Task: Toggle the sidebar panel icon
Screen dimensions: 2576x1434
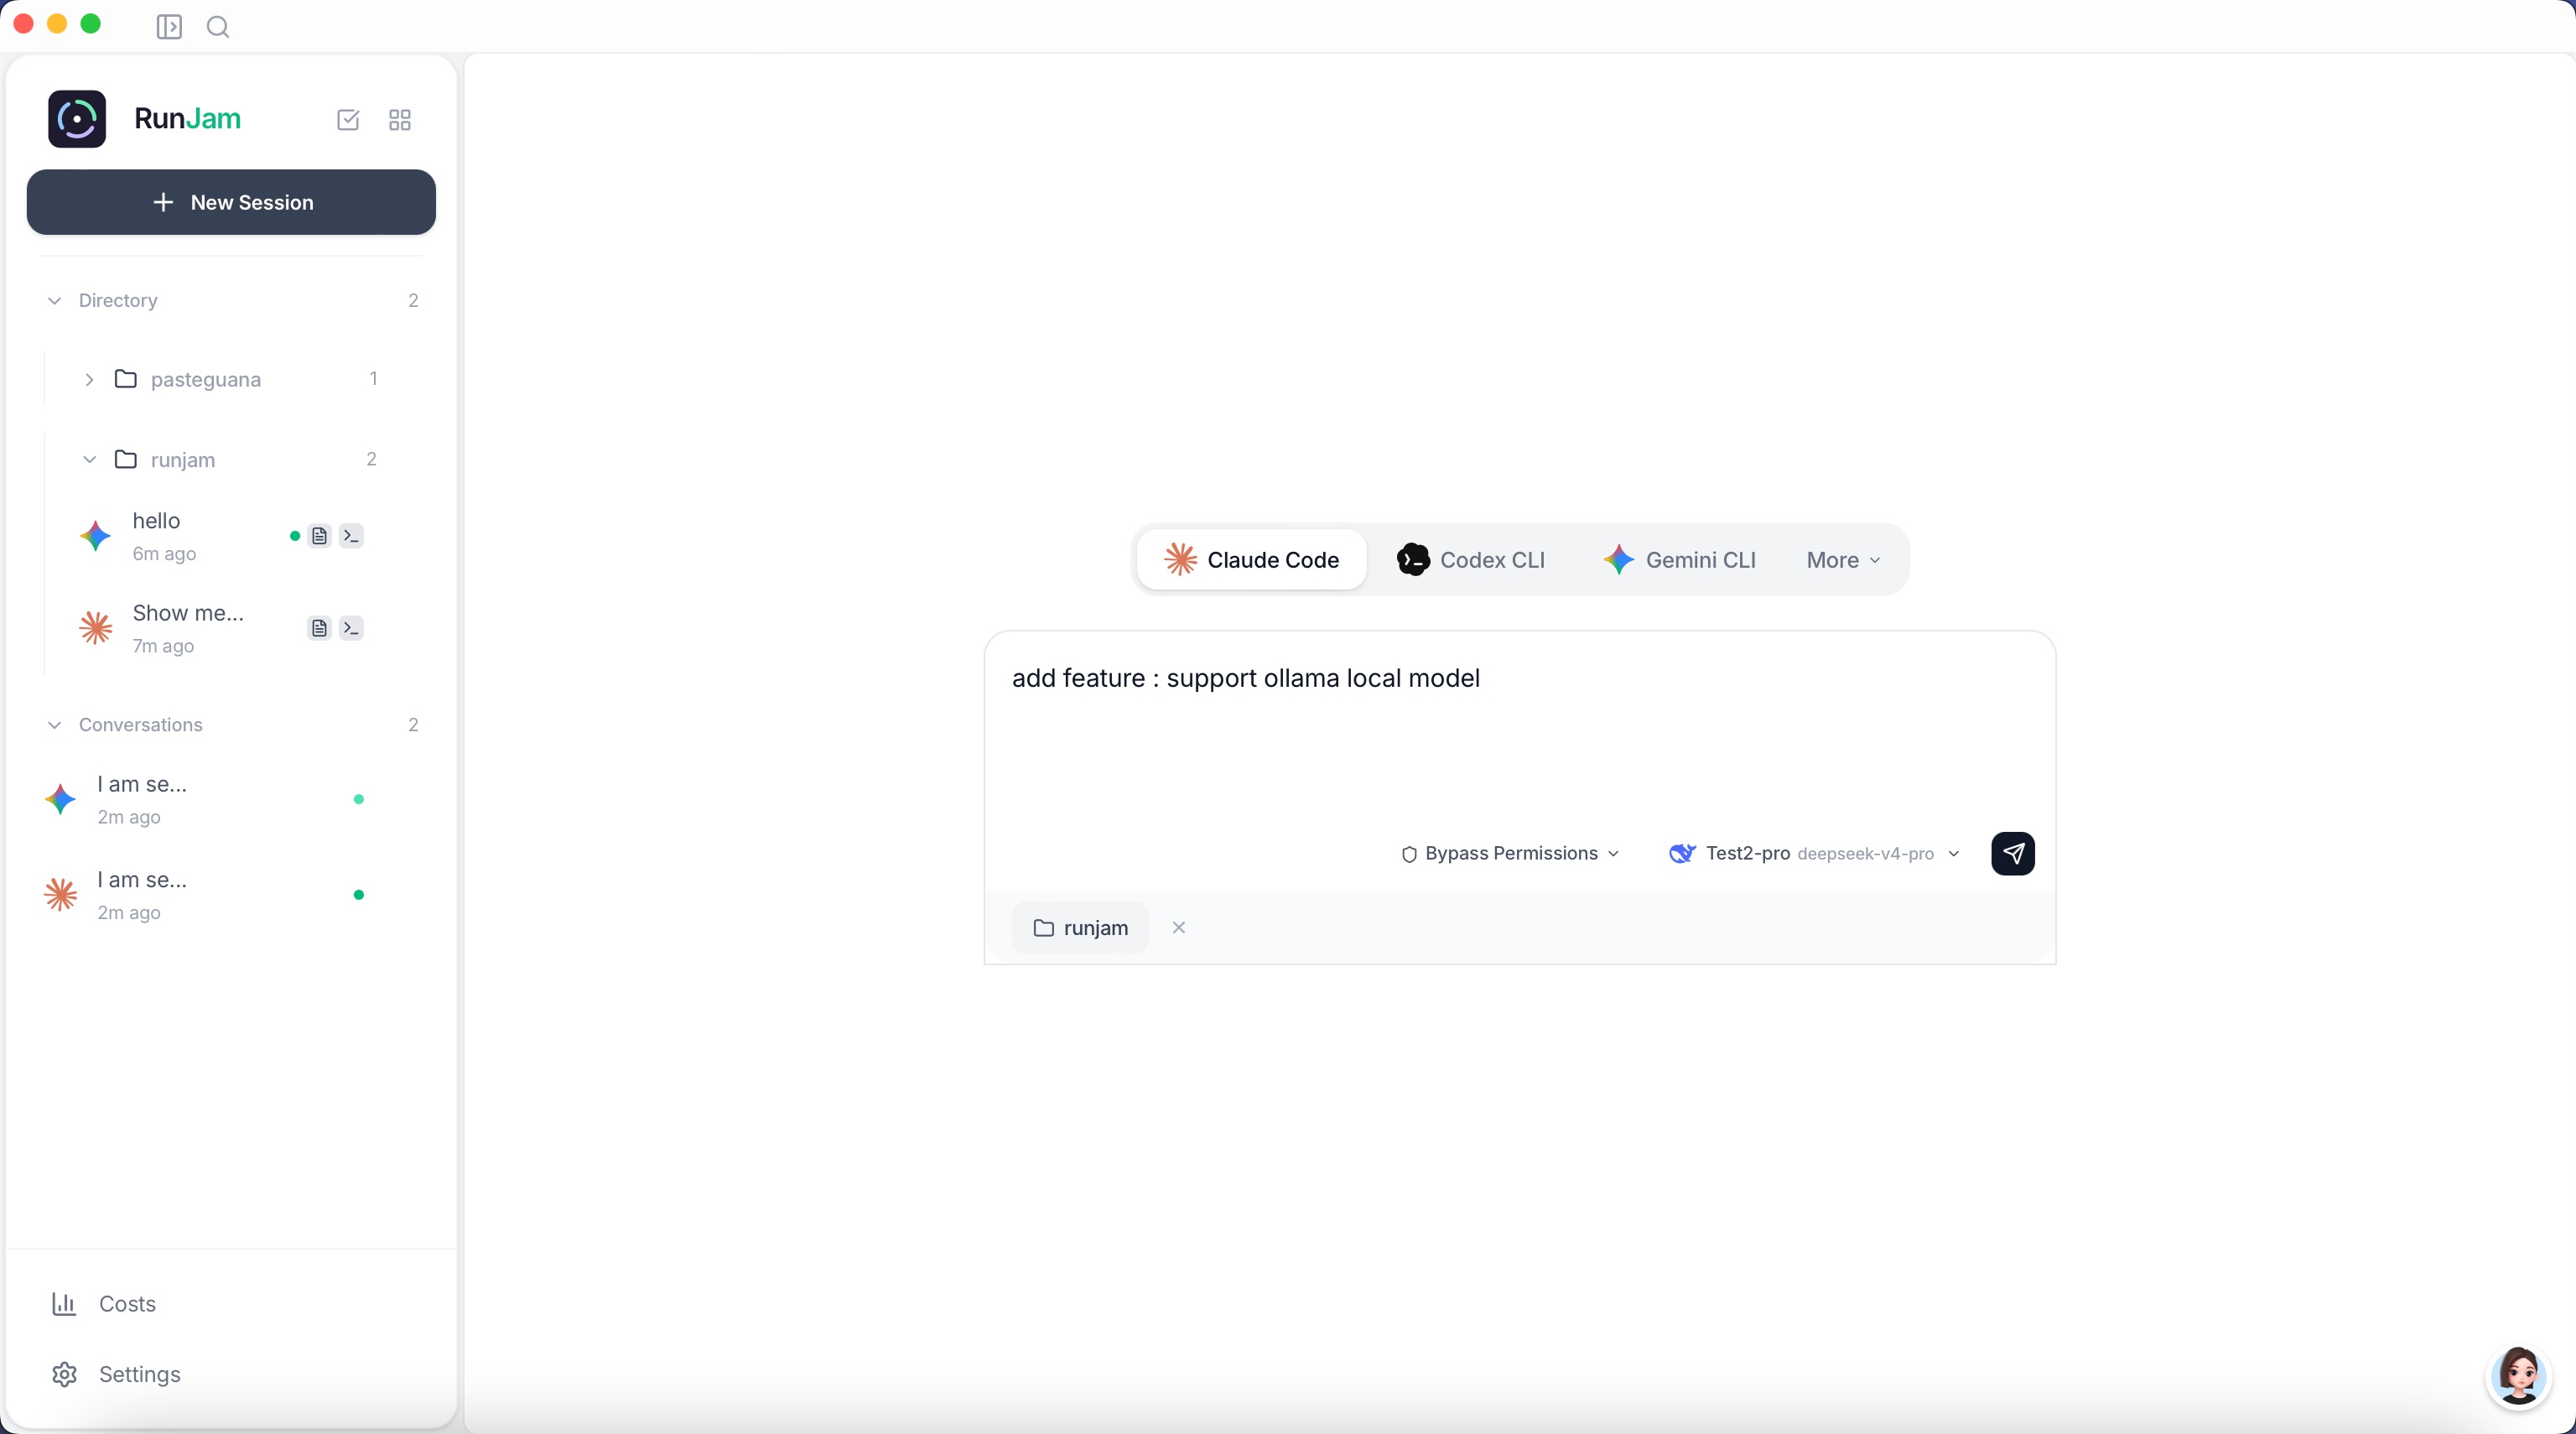Action: tap(169, 27)
